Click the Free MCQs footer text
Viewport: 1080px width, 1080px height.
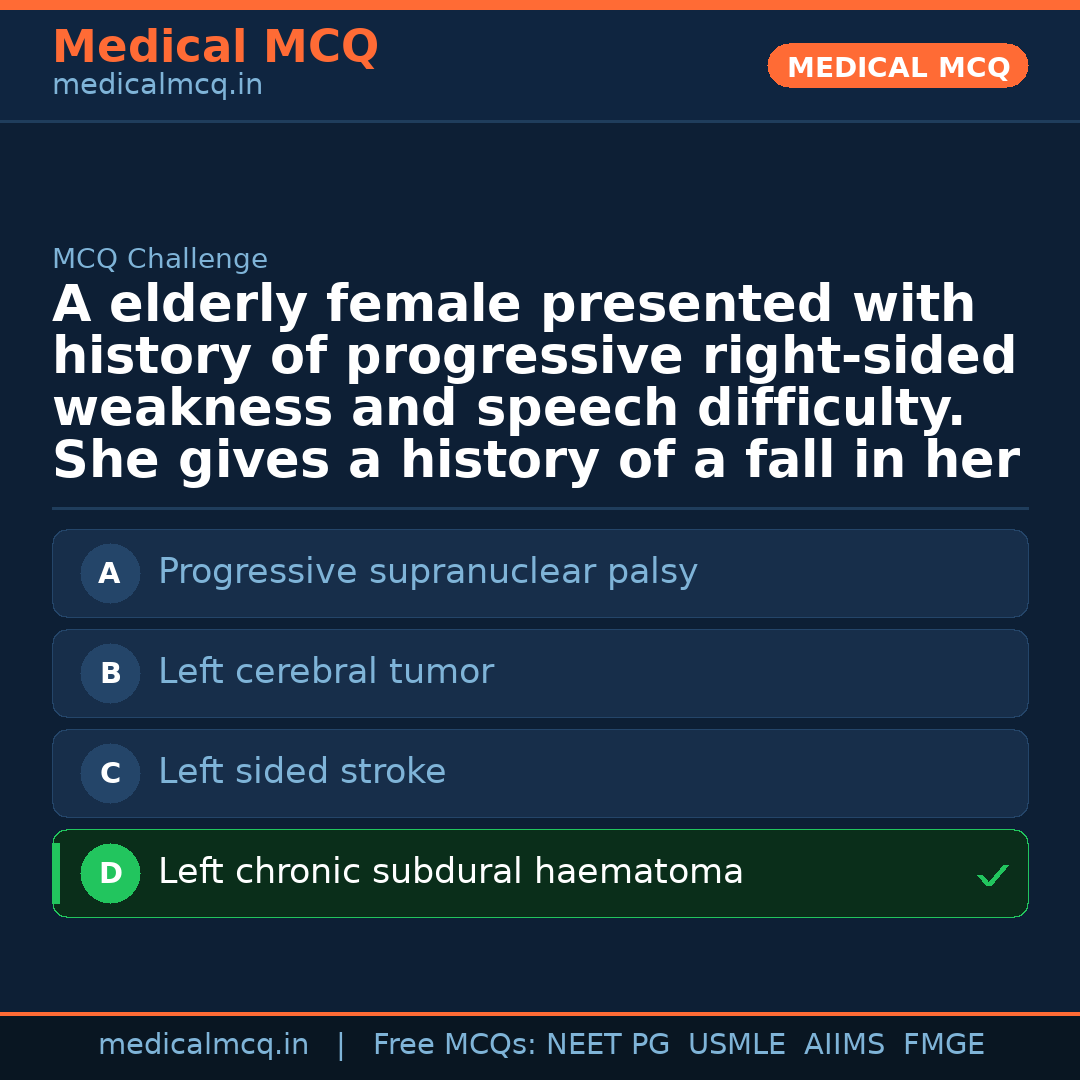[x=454, y=1045]
